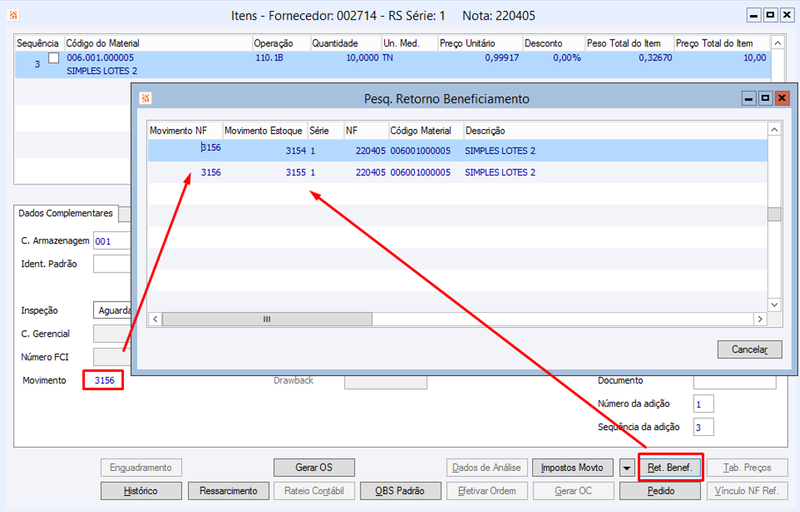Viewport: 800px width, 512px height.
Task: Click the horizontal scrollbar thumb in the search dialog
Action: [267, 319]
